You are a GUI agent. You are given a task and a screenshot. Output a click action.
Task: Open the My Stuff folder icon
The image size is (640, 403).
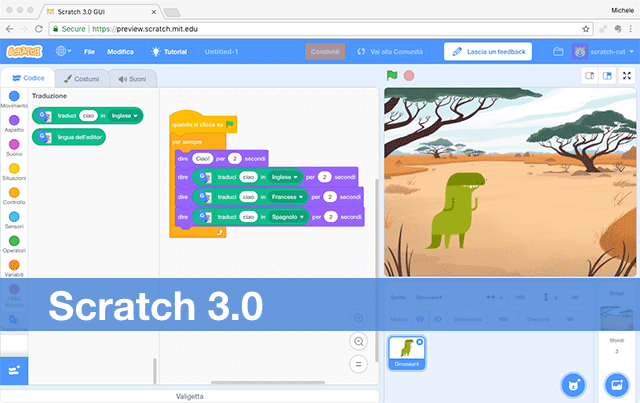pos(558,52)
